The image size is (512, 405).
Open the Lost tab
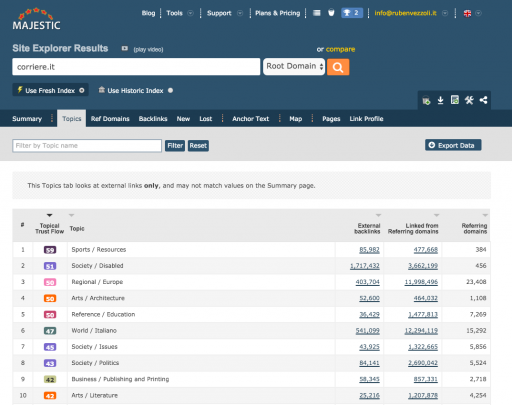click(x=206, y=119)
